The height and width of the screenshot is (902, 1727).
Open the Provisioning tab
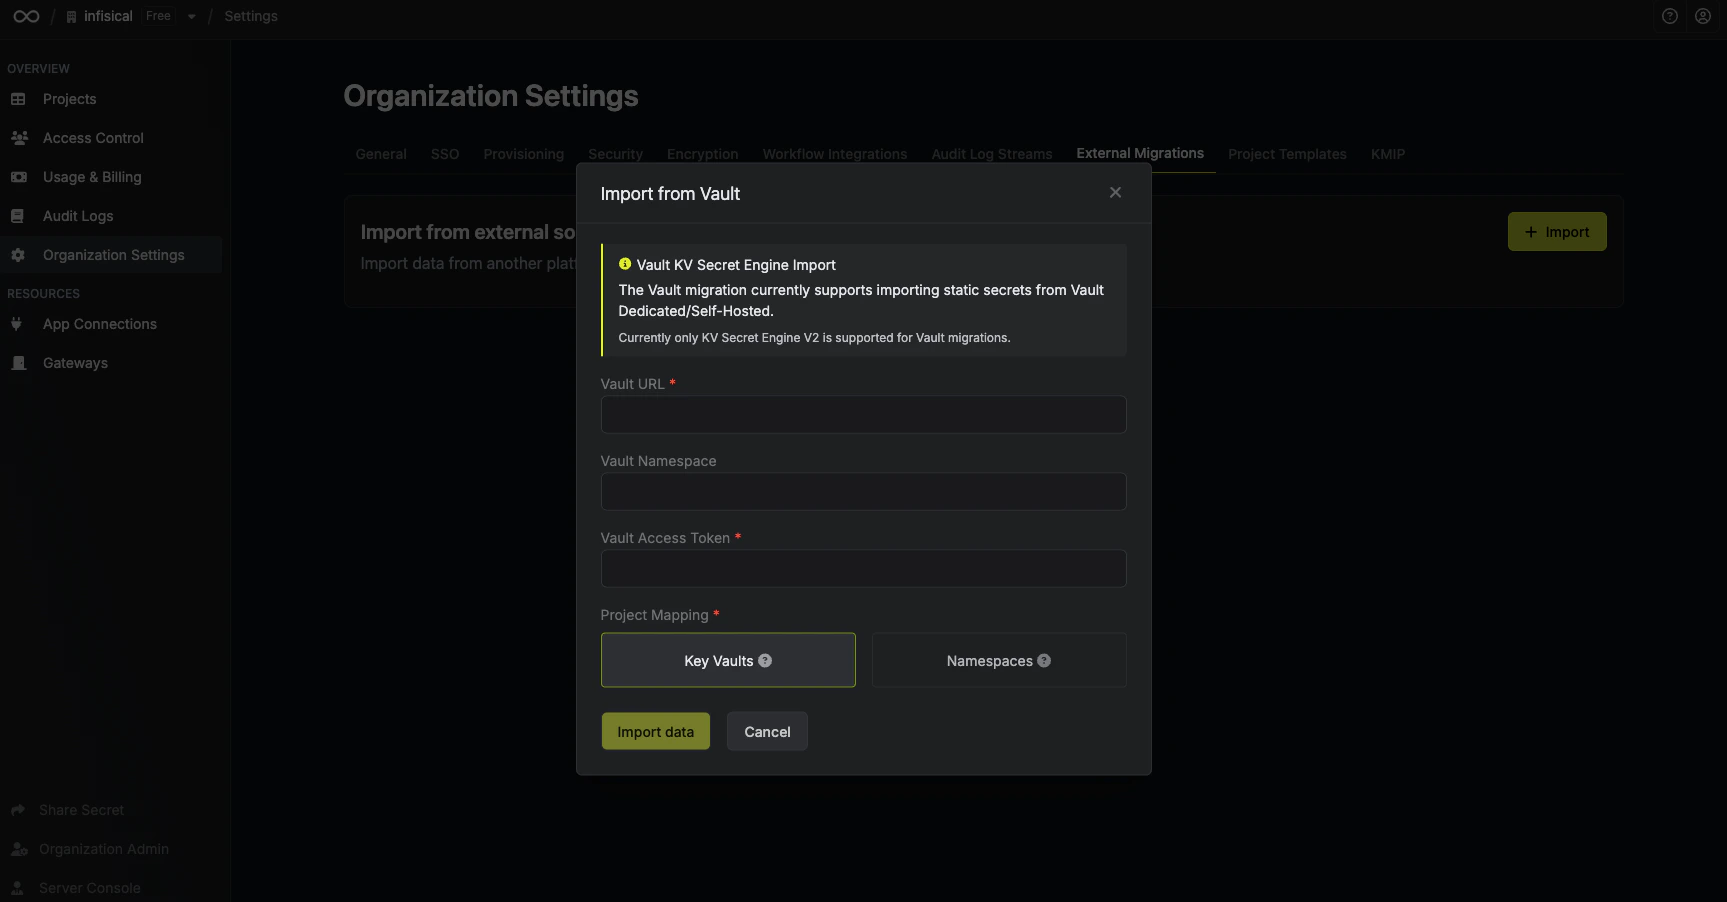point(524,154)
